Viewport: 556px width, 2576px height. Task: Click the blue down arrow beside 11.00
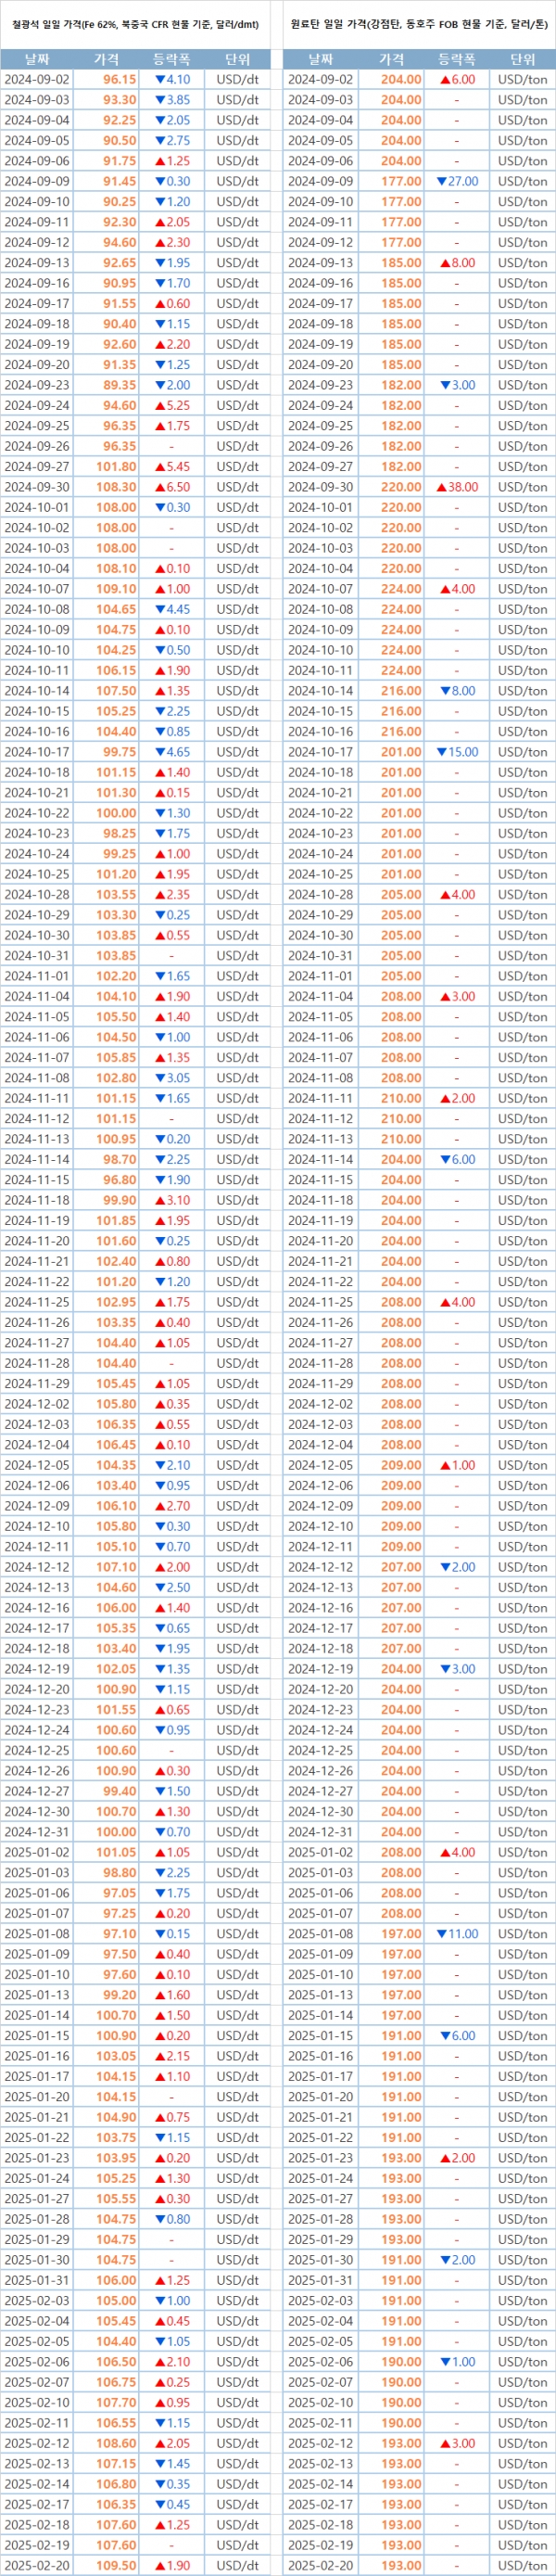(x=442, y=1934)
